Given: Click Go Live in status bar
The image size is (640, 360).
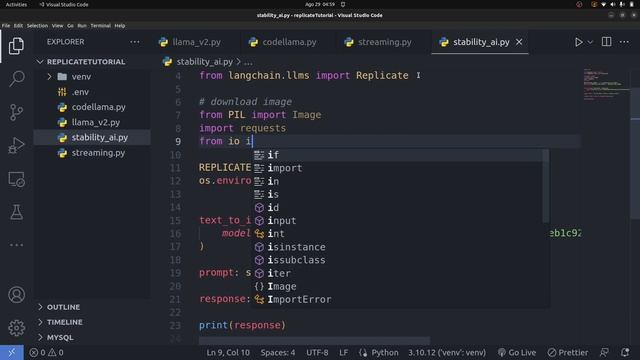Looking at the screenshot, I should [x=517, y=352].
